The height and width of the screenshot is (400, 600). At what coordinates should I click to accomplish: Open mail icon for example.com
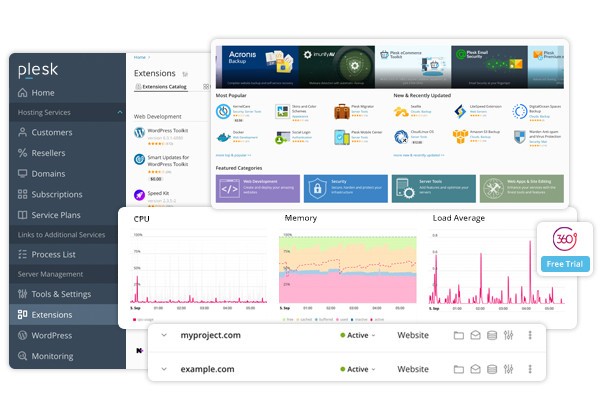tap(475, 369)
